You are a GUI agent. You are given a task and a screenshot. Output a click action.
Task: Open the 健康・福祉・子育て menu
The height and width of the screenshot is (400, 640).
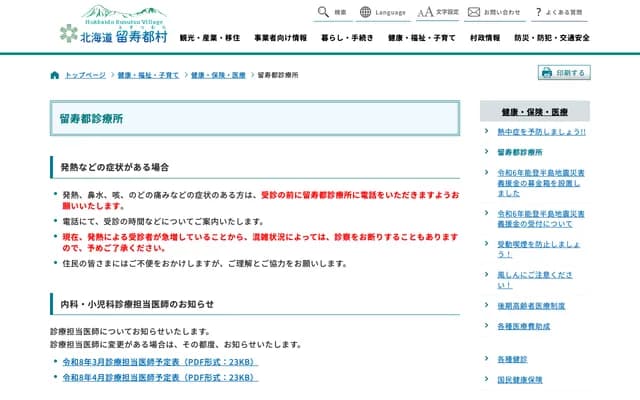tap(422, 38)
